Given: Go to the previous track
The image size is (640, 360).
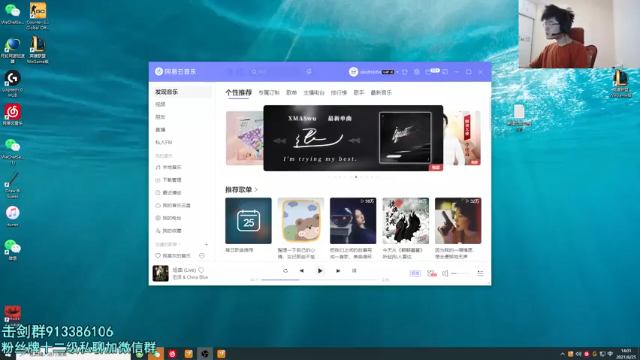Looking at the screenshot, I should click(x=302, y=271).
